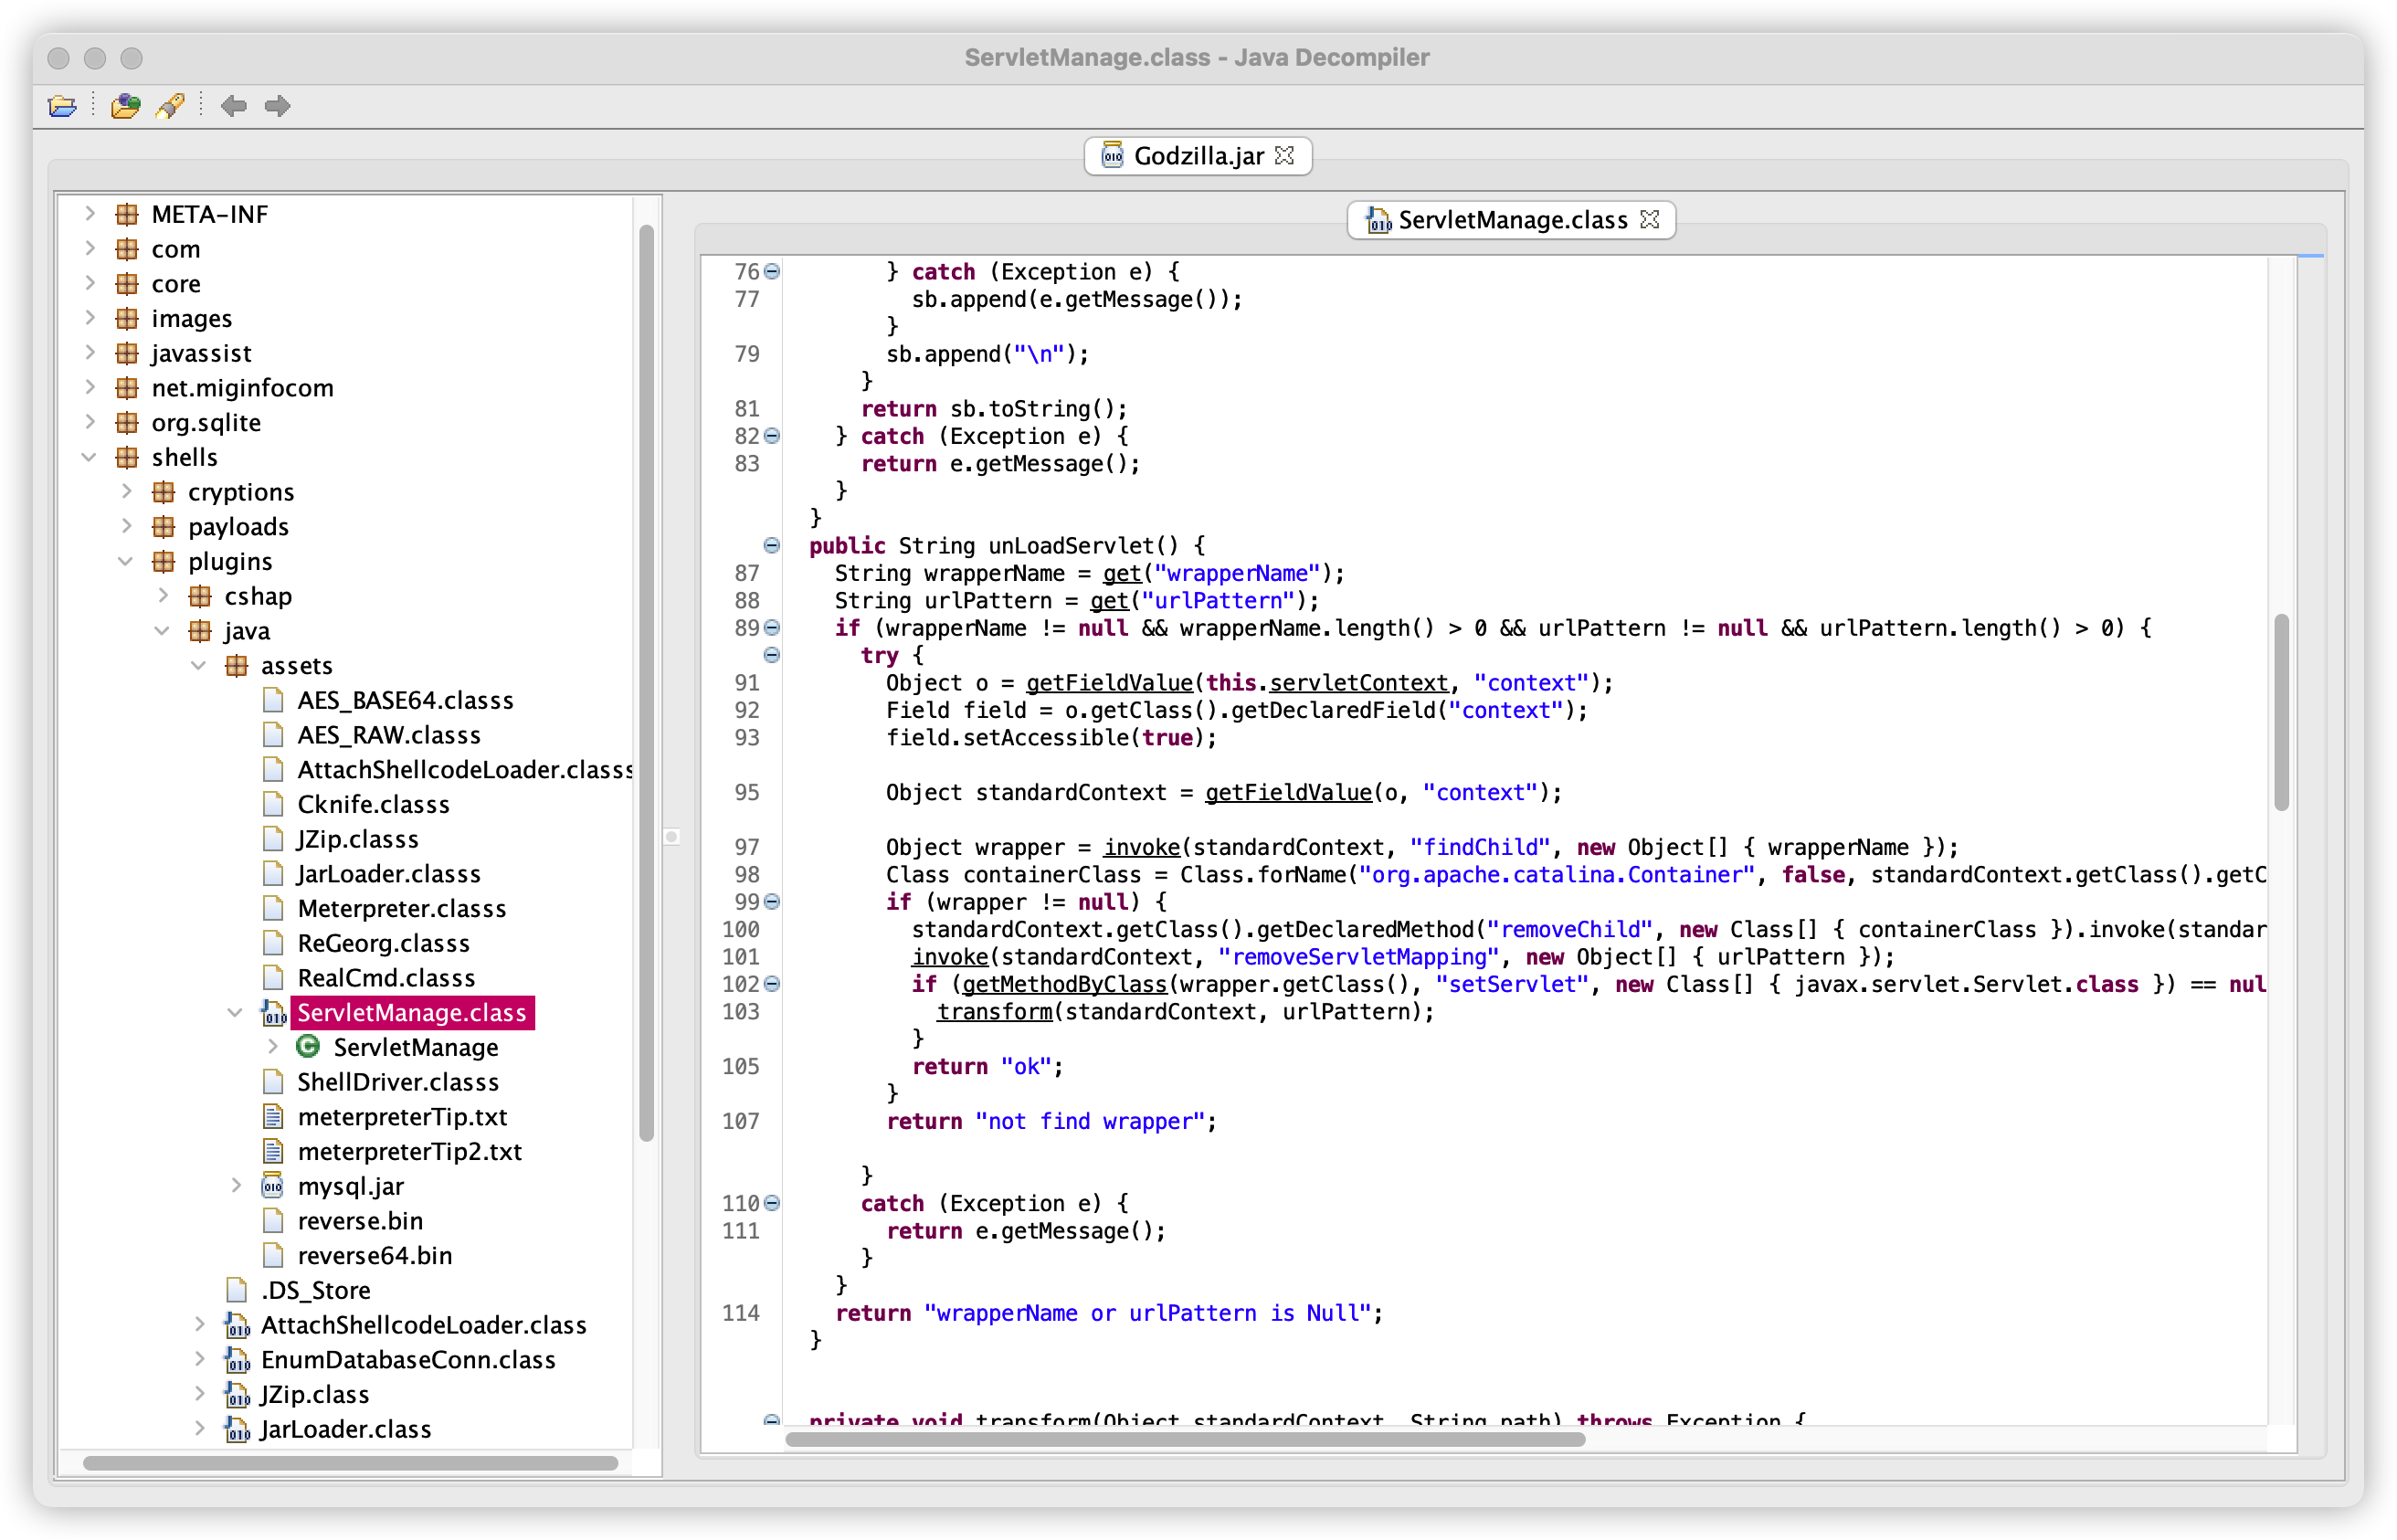Viewport: 2397px width, 1540px height.
Task: Click the Search toolbar icon
Action: (170, 106)
